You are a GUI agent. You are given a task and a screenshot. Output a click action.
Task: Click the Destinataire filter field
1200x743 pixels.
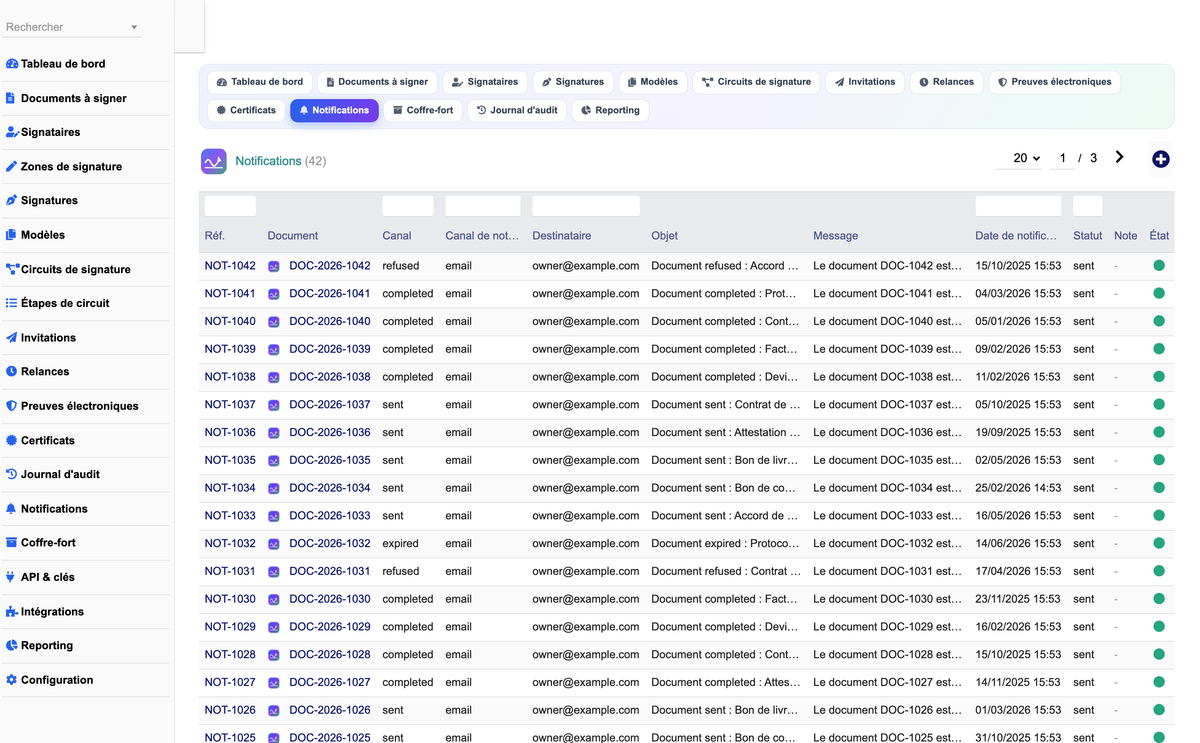tap(586, 206)
